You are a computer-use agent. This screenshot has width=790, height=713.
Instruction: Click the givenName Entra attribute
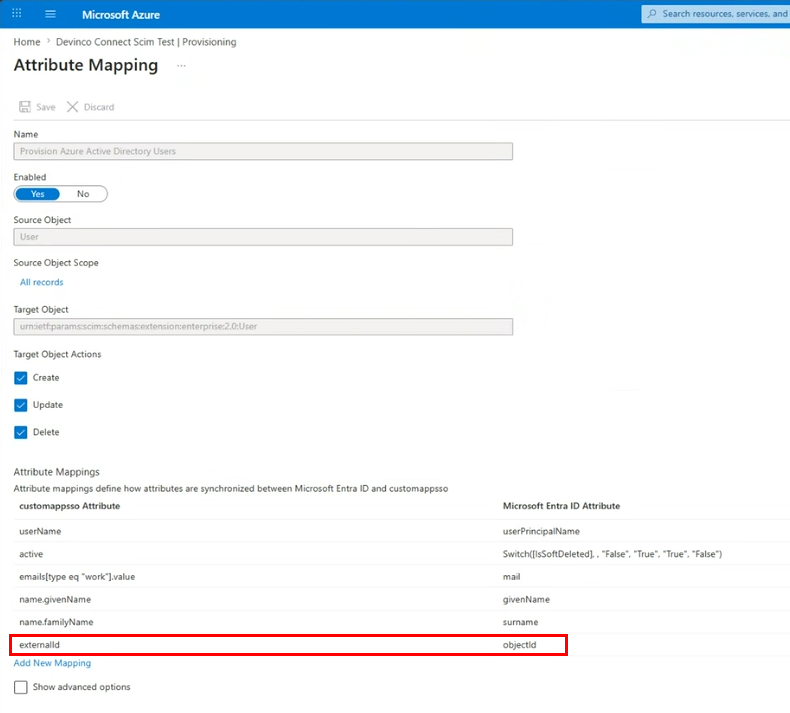click(526, 599)
